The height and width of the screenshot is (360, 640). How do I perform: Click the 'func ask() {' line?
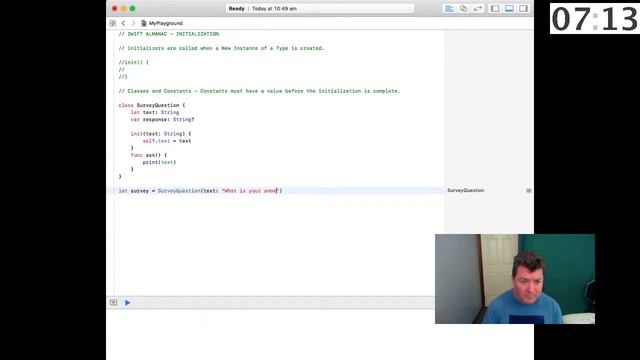(149, 155)
